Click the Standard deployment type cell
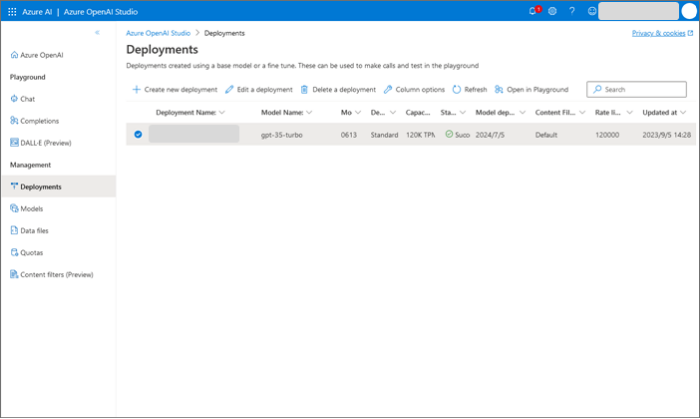This screenshot has width=700, height=419. 384,135
